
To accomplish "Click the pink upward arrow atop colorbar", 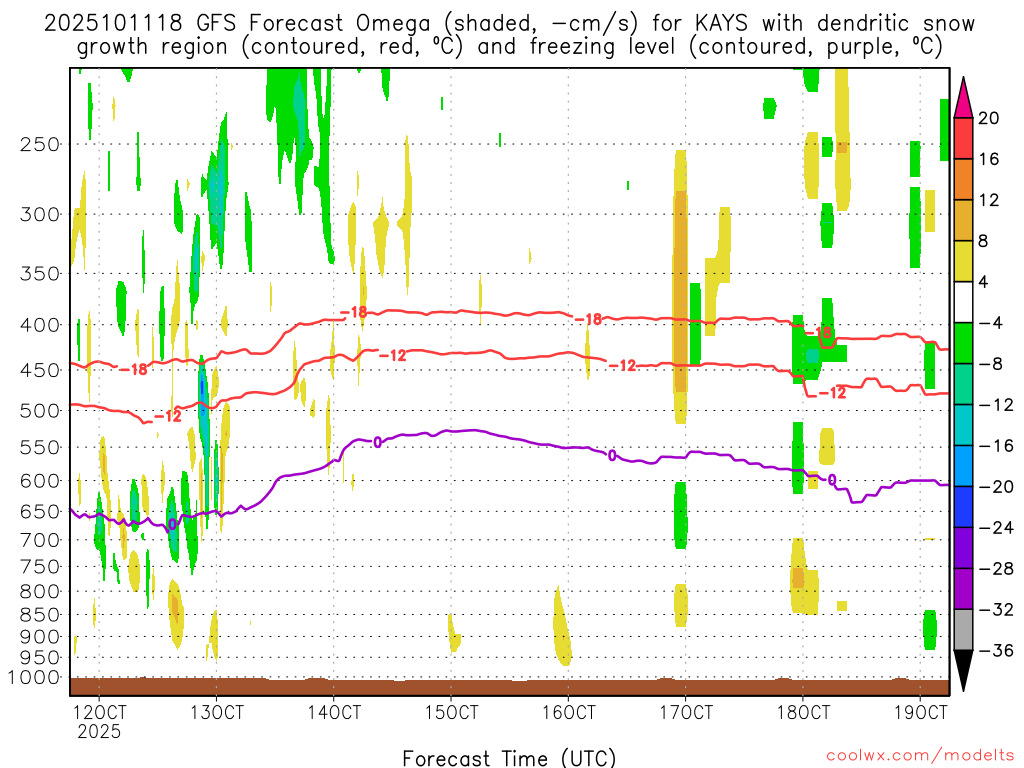I will coord(963,97).
